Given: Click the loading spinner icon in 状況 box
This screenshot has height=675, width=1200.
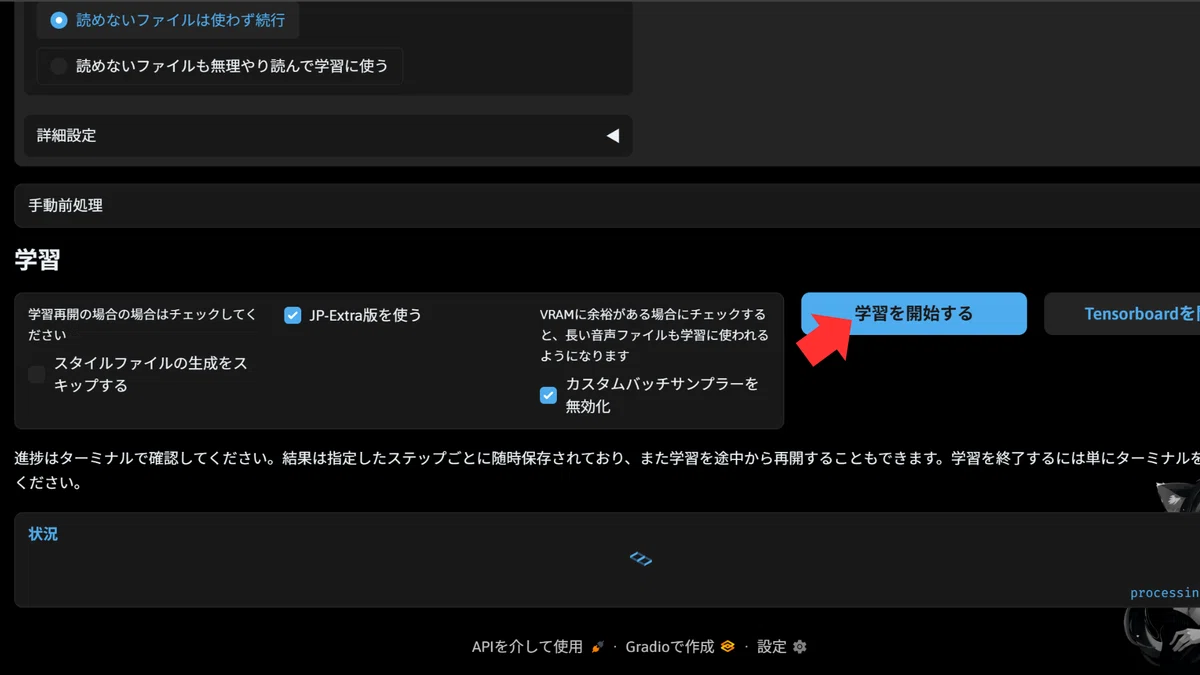Looking at the screenshot, I should pos(641,559).
